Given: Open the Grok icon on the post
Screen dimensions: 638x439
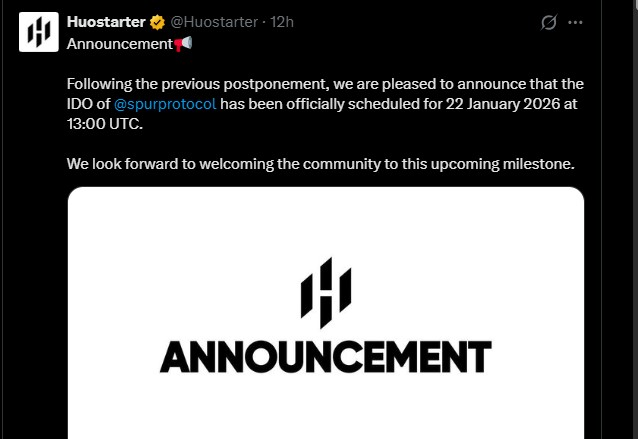Looking at the screenshot, I should coord(548,22).
